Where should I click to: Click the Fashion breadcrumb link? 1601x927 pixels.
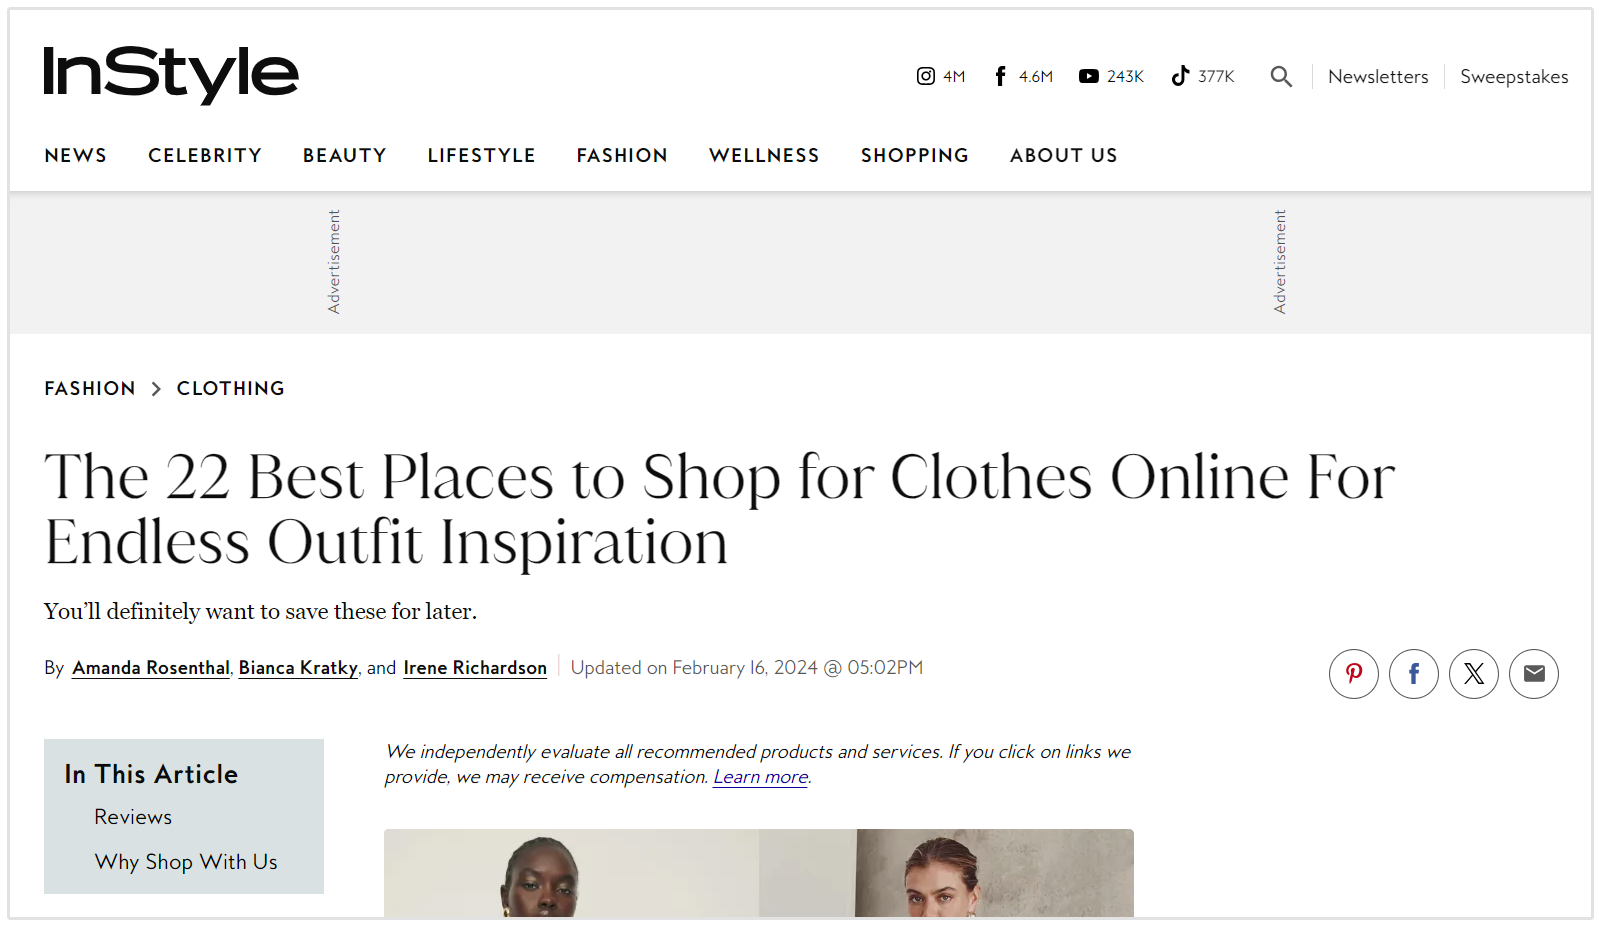90,388
